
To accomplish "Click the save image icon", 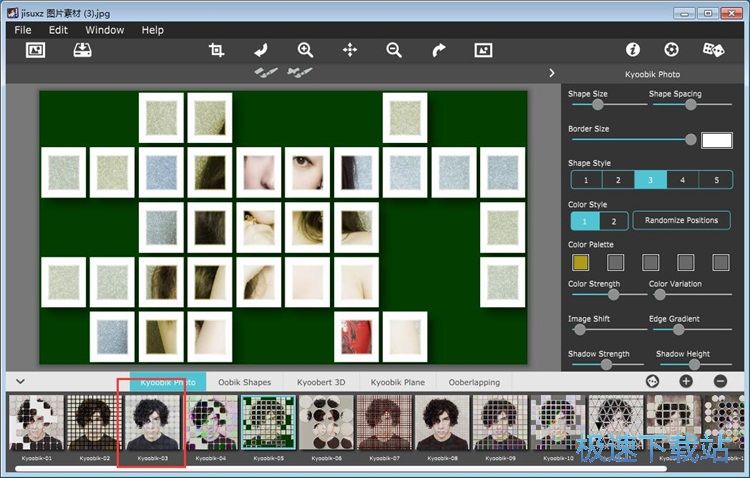I will pos(82,50).
